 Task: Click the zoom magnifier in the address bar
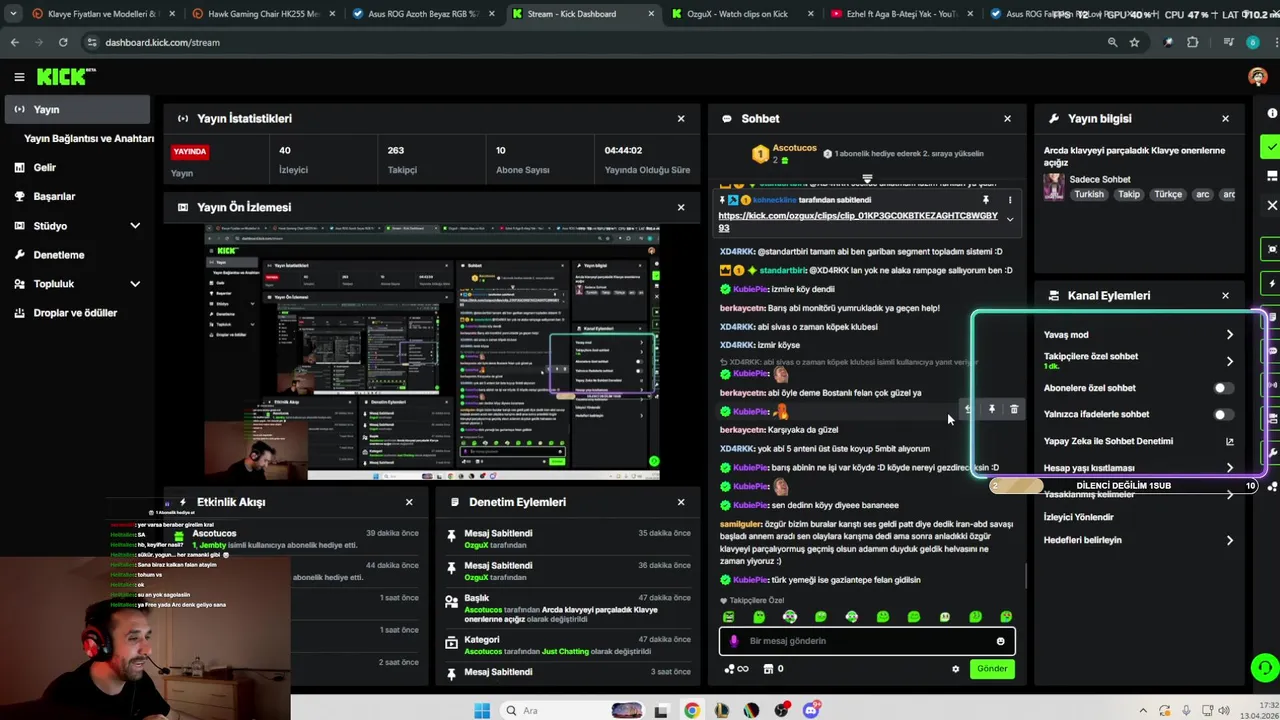1112,42
